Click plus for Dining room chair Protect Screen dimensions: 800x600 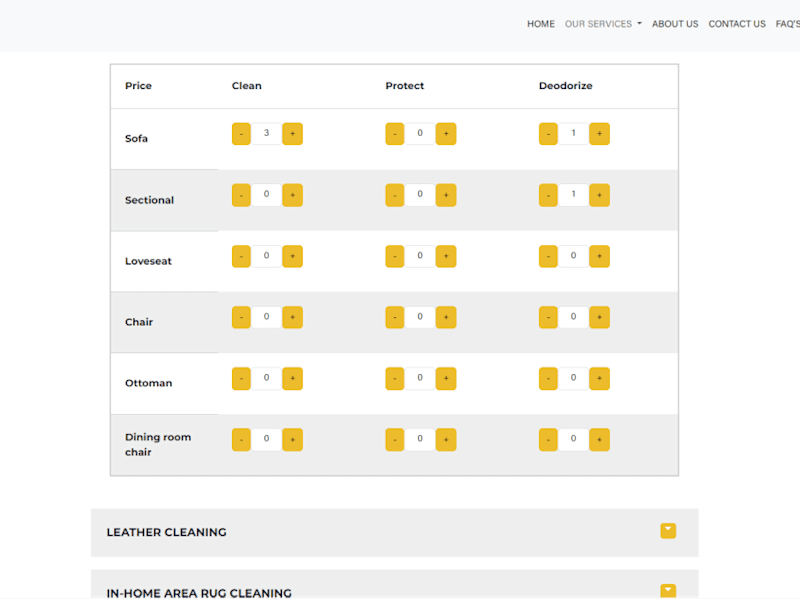pos(446,440)
